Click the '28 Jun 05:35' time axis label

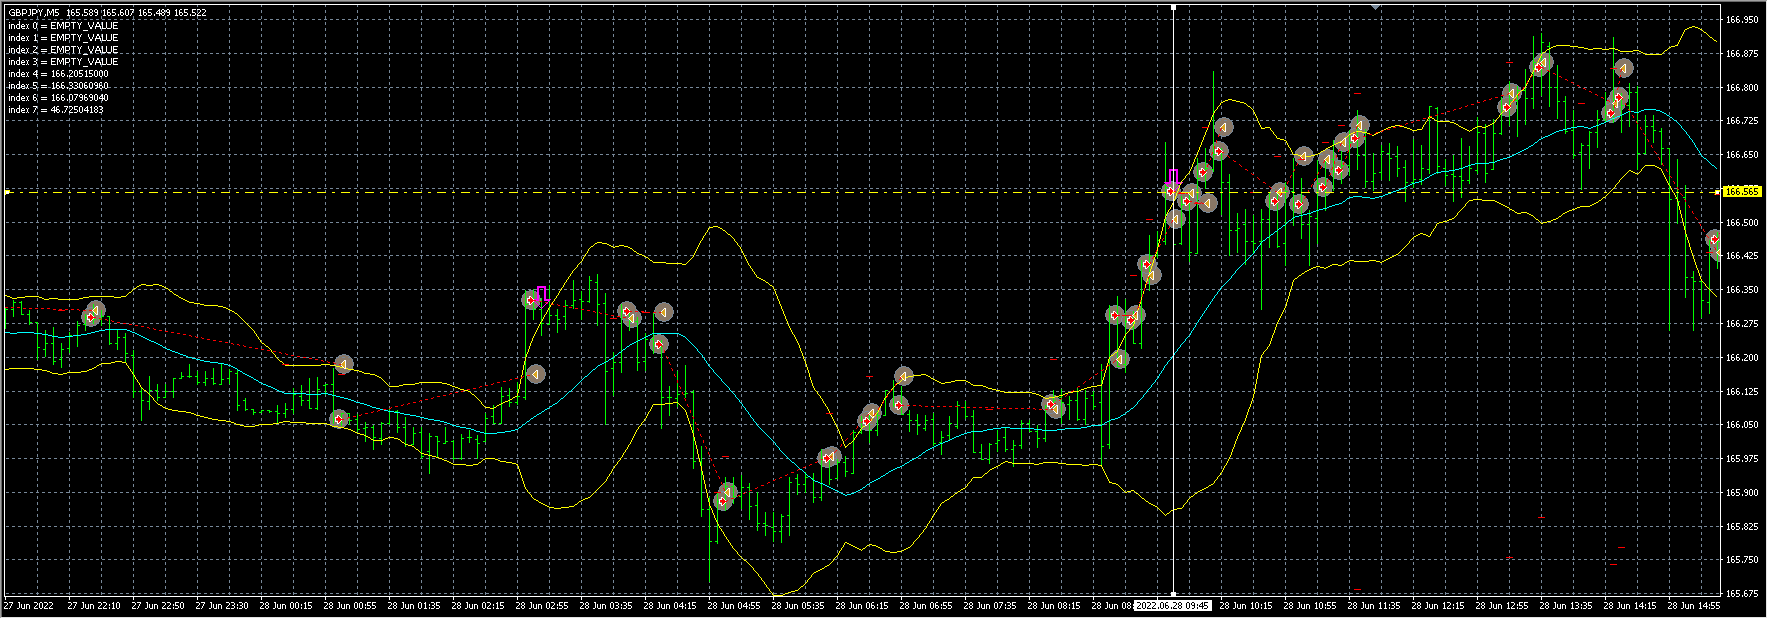click(798, 605)
